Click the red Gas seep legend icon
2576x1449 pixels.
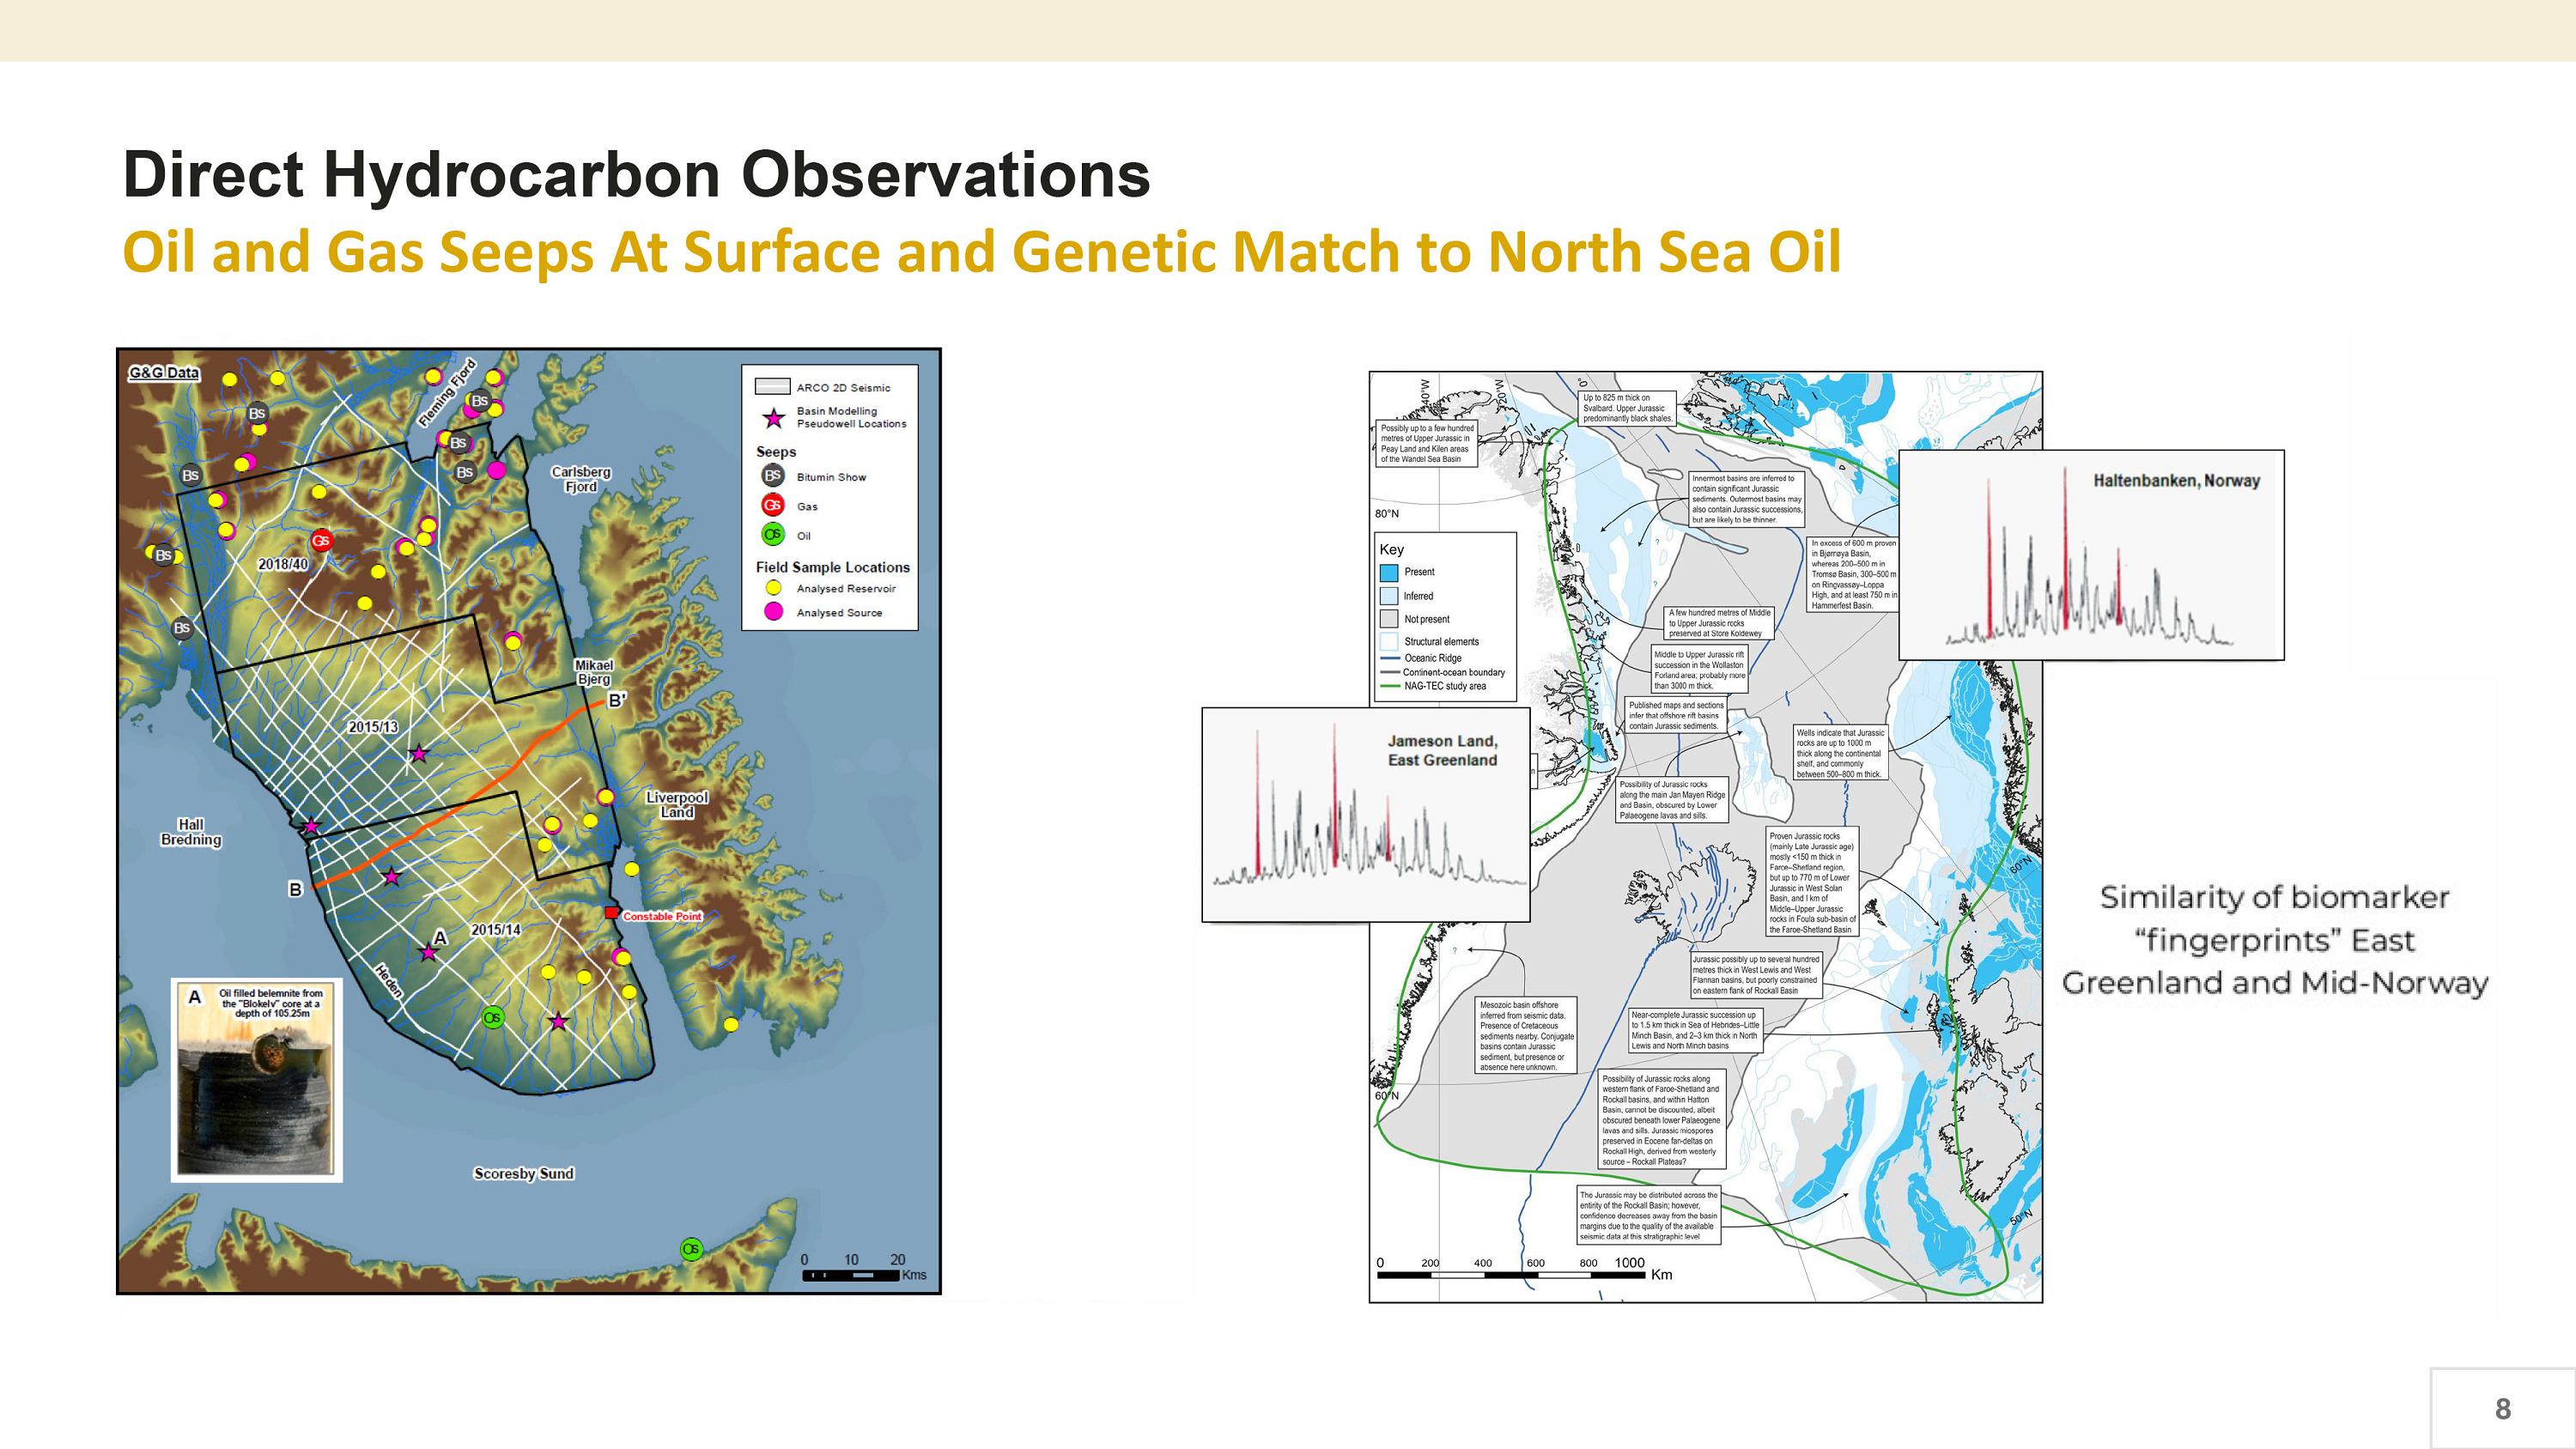(772, 506)
